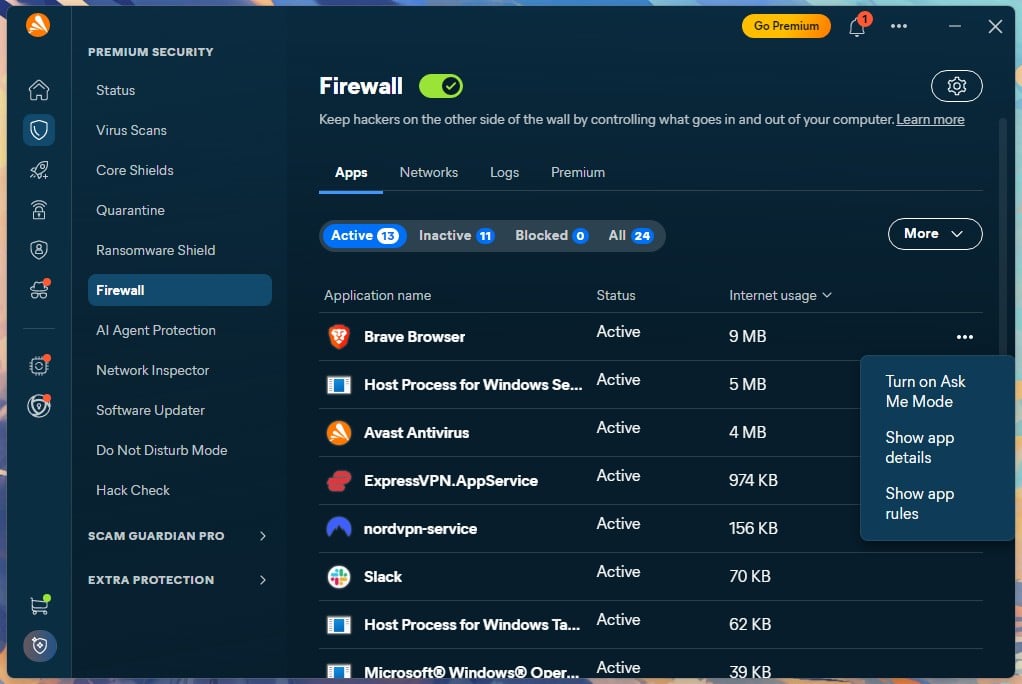
Task: Choose Turn on Ask Me Mode
Action: [x=925, y=391]
